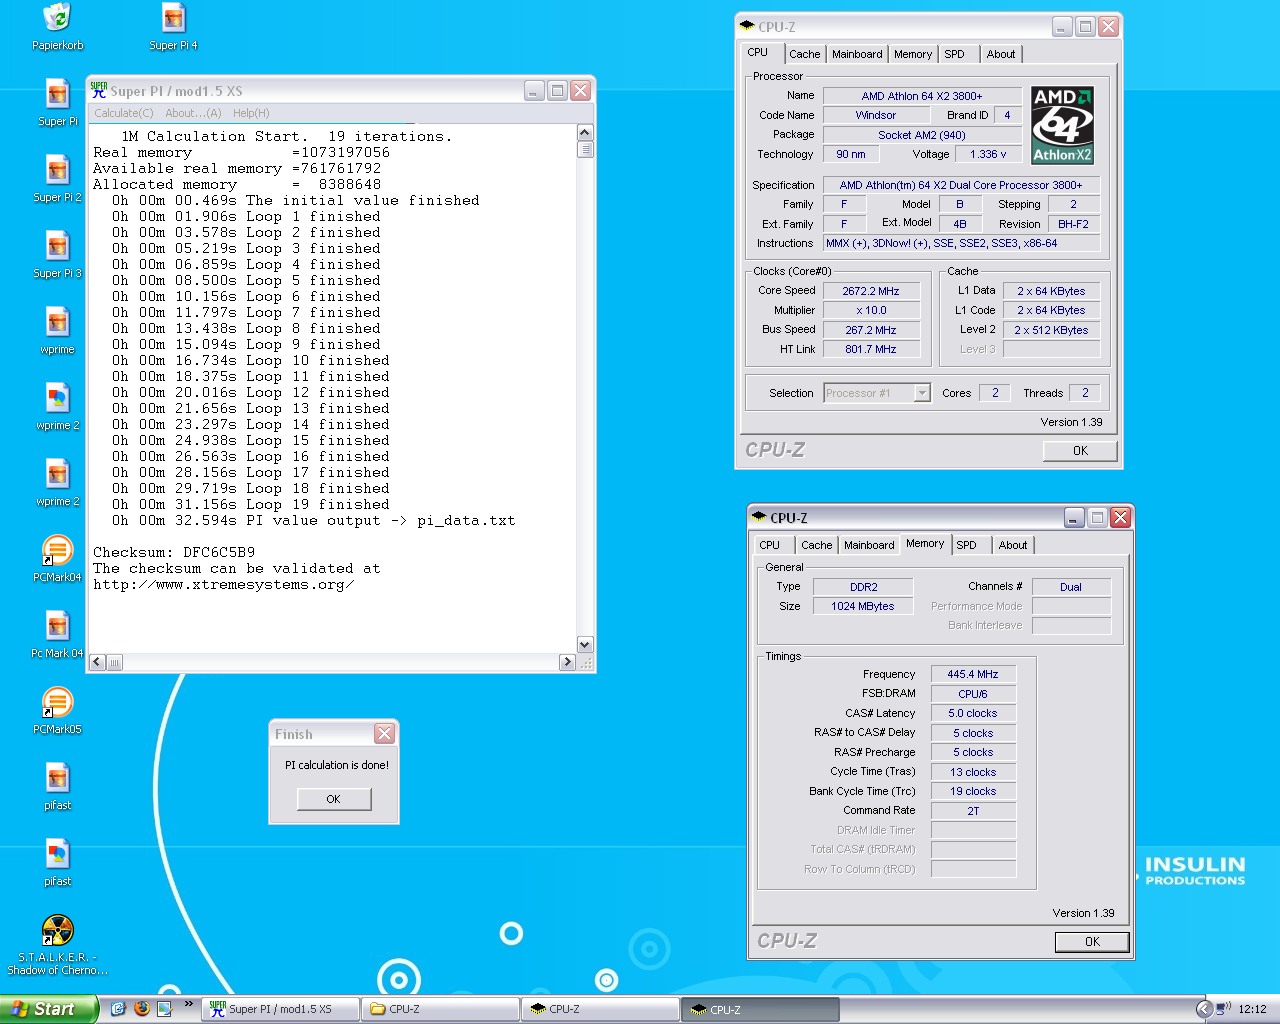Switch to CPU tab in lower CPU-Z window
1280x1024 pixels.
pyautogui.click(x=769, y=545)
